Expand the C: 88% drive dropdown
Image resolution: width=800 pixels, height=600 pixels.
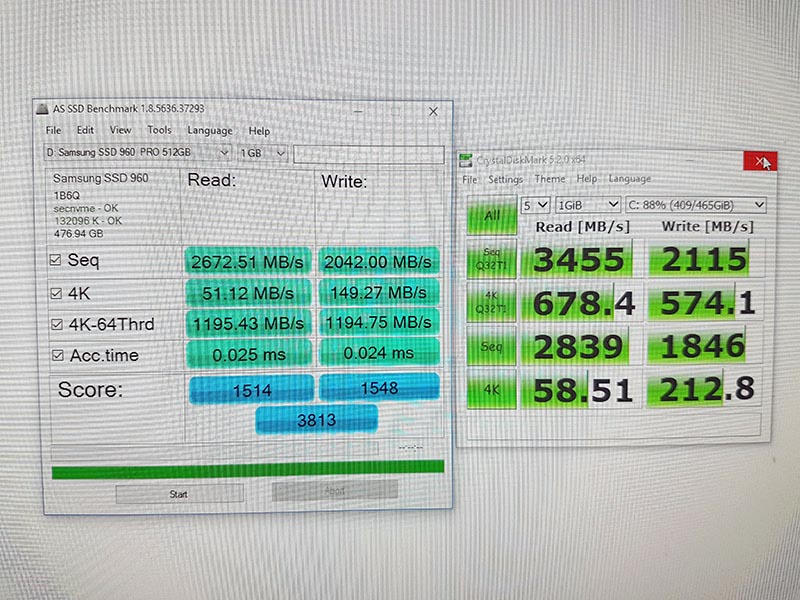[696, 205]
